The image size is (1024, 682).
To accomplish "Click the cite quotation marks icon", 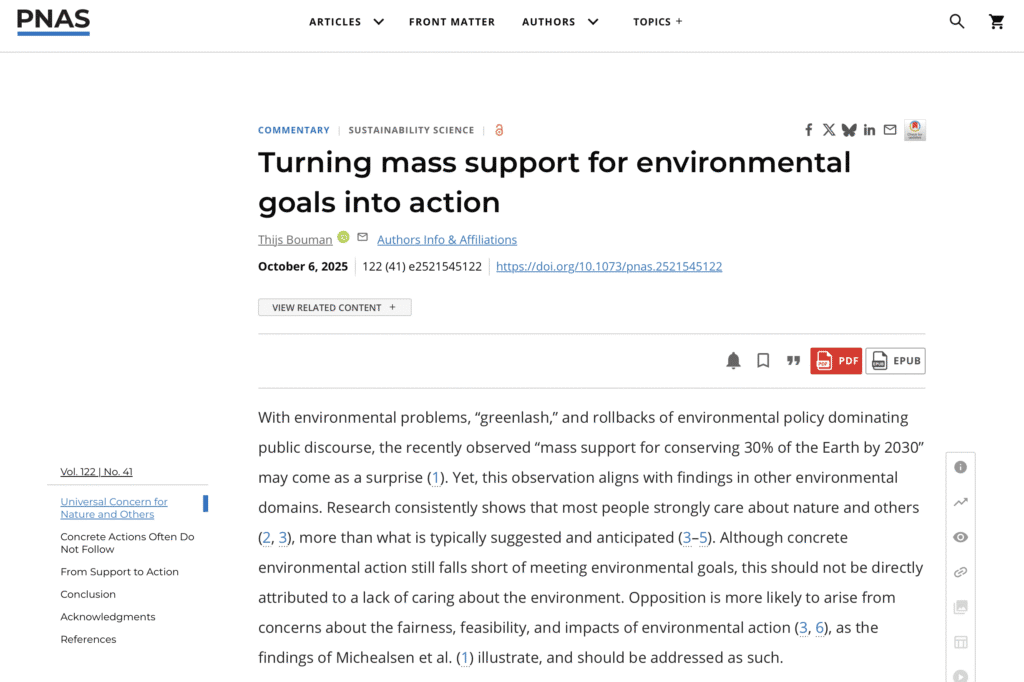I will [x=793, y=361].
